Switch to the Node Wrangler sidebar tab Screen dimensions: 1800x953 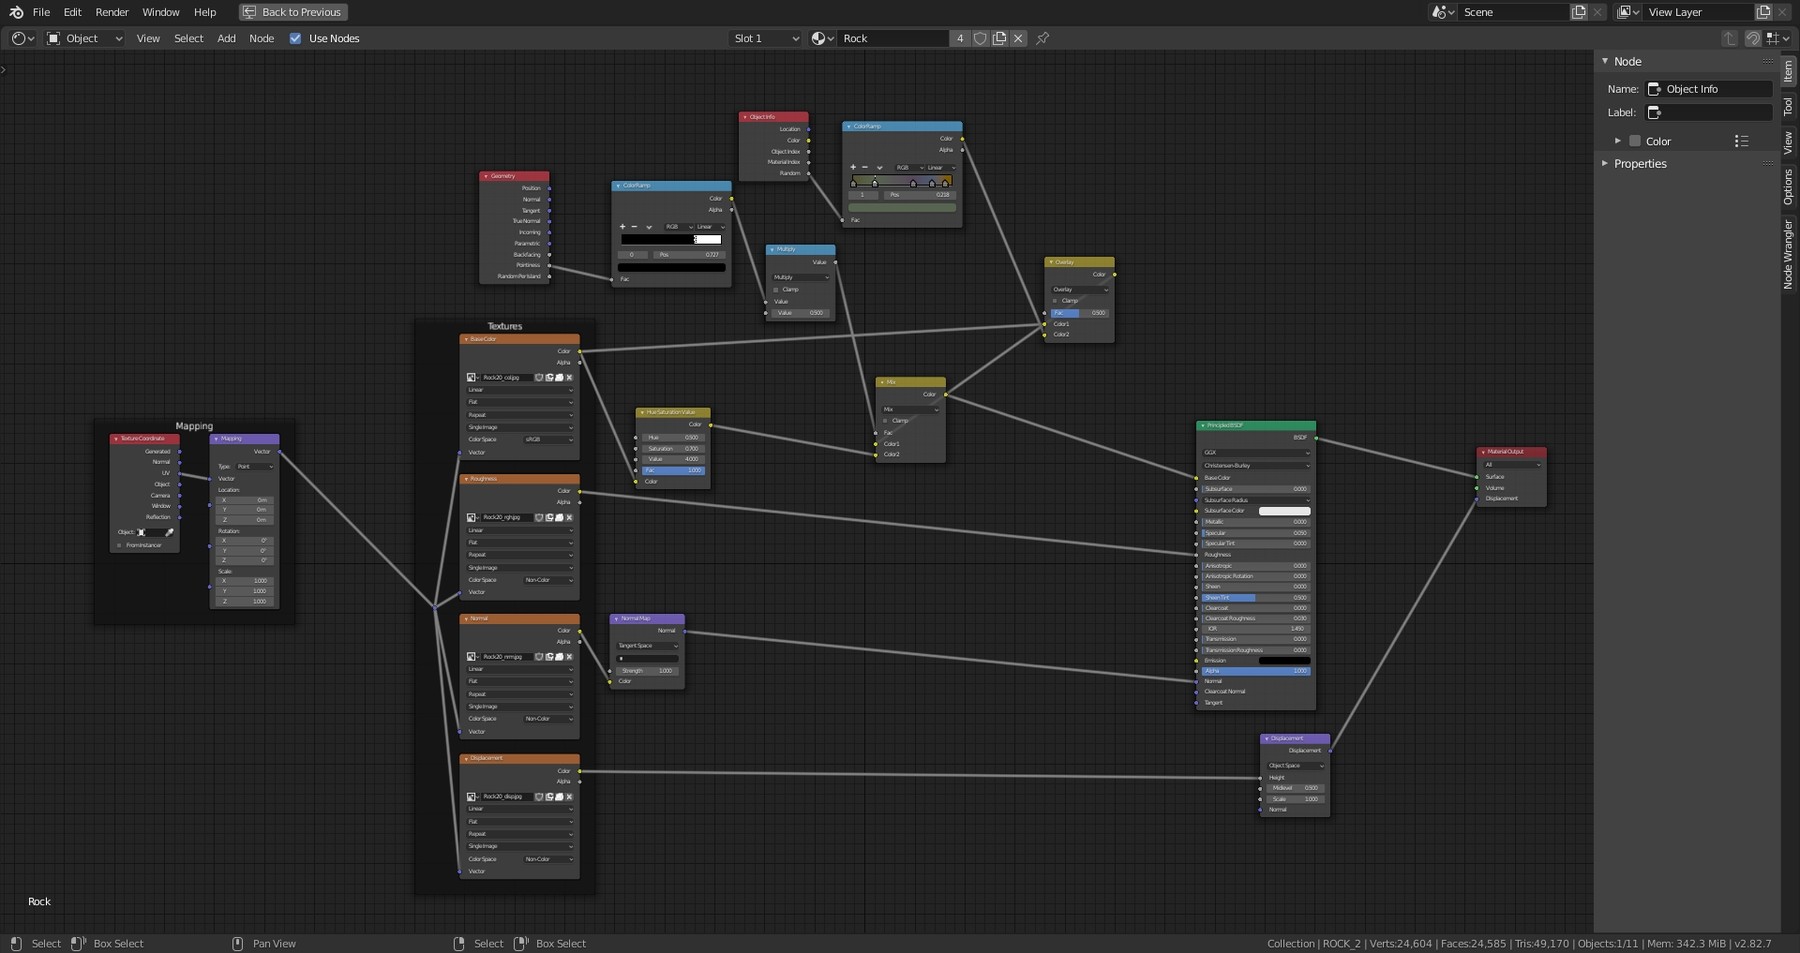[1789, 254]
